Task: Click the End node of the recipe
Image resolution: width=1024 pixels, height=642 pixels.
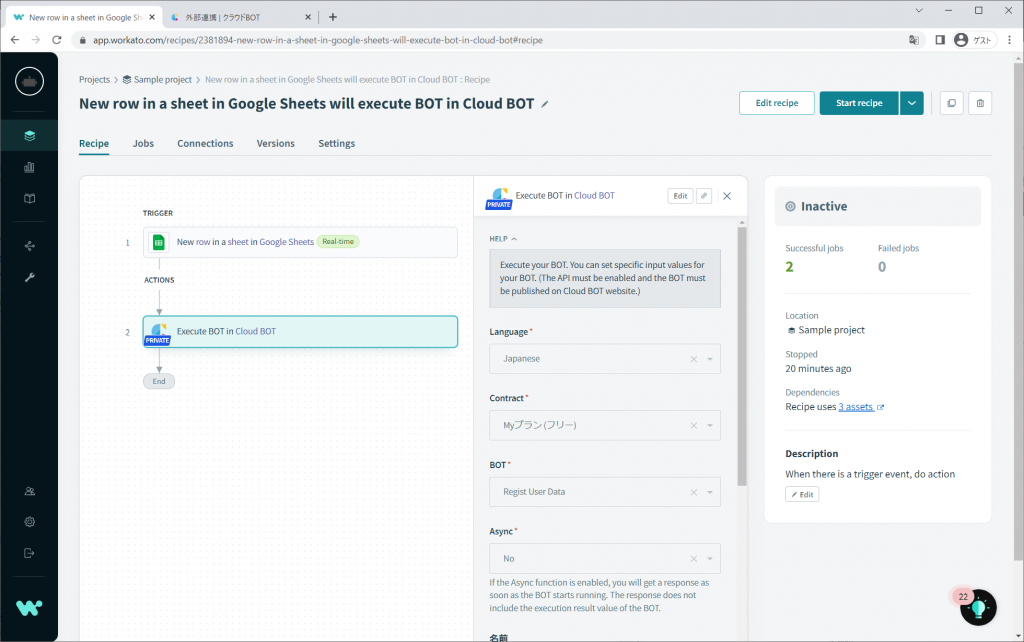Action: point(159,381)
